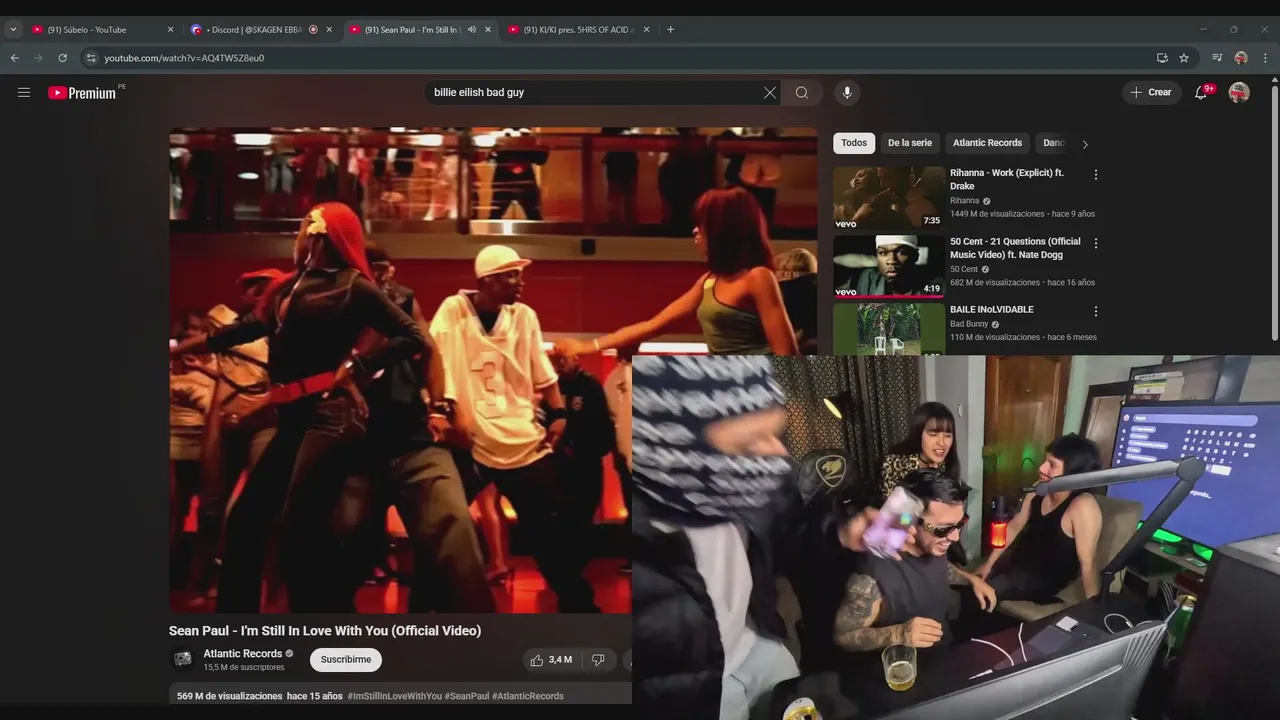Open options for Rihanna Work video

pos(1096,175)
